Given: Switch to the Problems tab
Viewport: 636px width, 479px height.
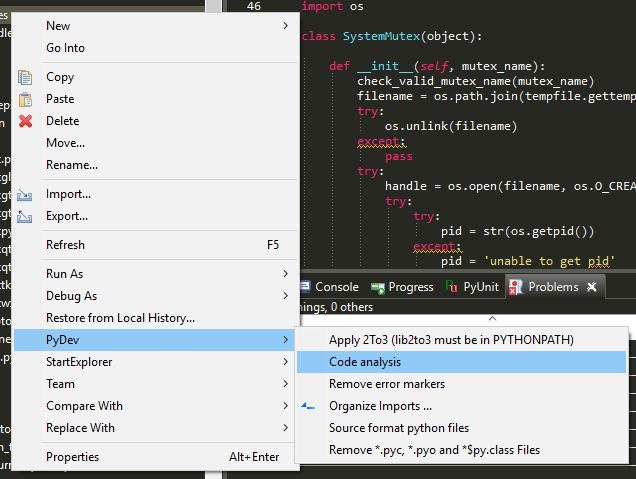Looking at the screenshot, I should point(554,287).
